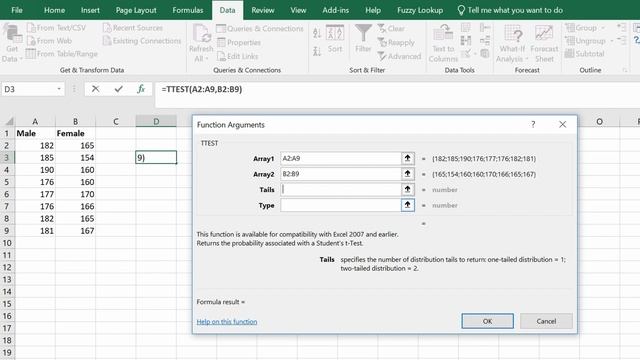Click Tell me what you want to do
Screen dimensions: 640x360
[510, 10]
